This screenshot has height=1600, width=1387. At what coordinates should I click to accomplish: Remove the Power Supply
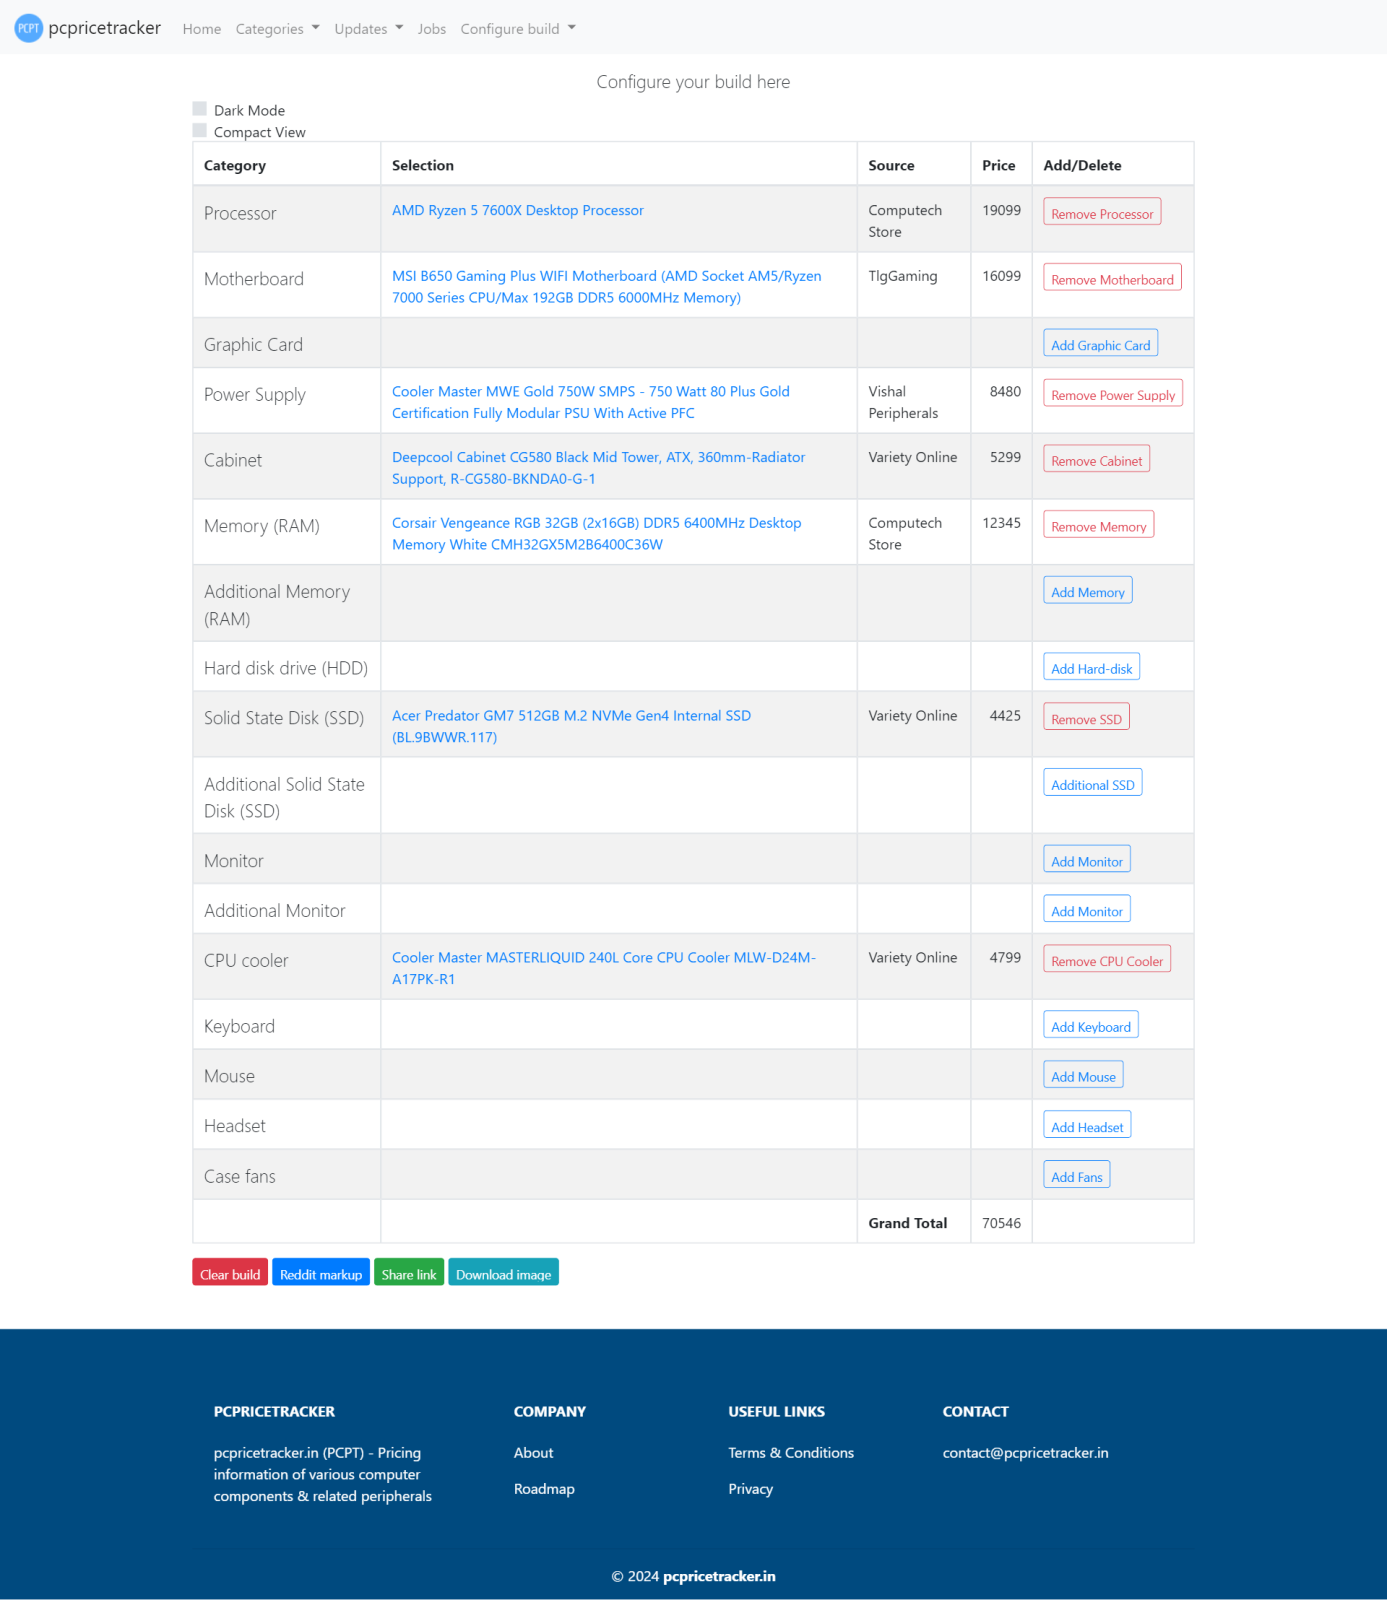[x=1113, y=394]
